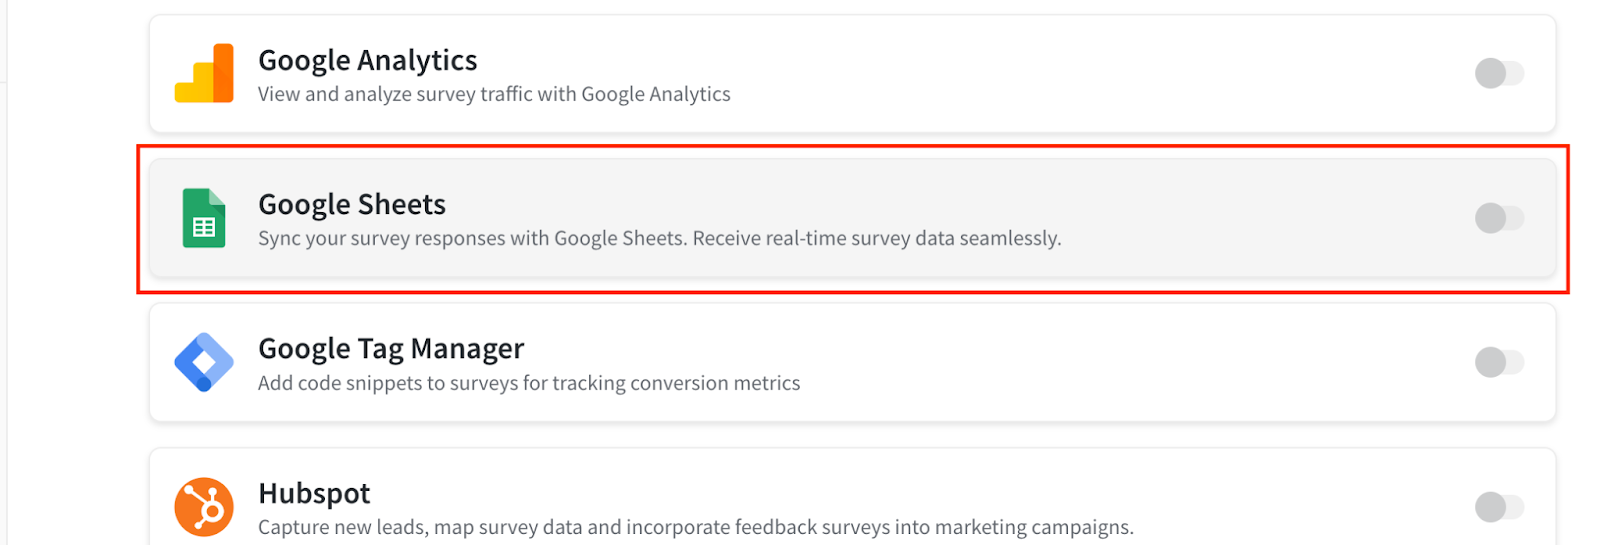Toggle Google Tag Manager integration on
This screenshot has width=1600, height=545.
click(1499, 362)
